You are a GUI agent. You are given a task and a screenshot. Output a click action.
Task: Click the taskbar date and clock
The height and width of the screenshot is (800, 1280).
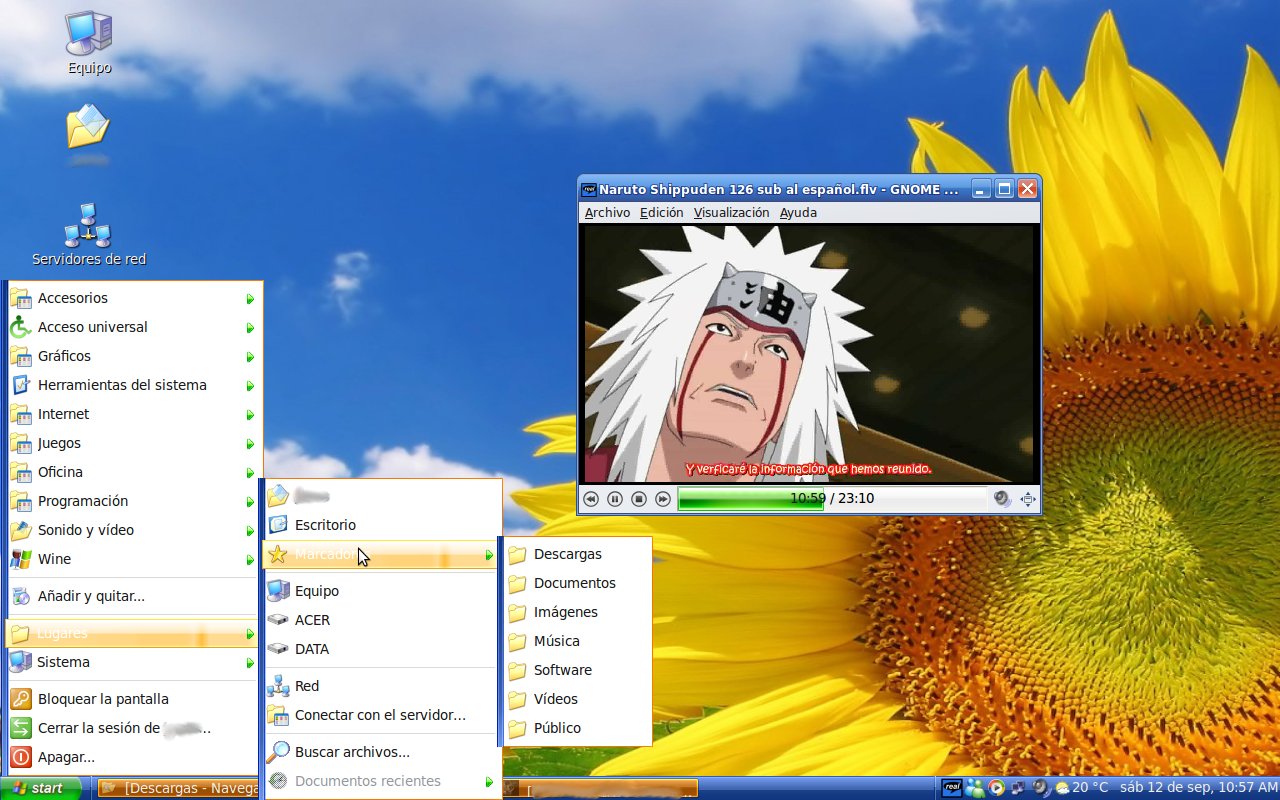(x=1198, y=788)
